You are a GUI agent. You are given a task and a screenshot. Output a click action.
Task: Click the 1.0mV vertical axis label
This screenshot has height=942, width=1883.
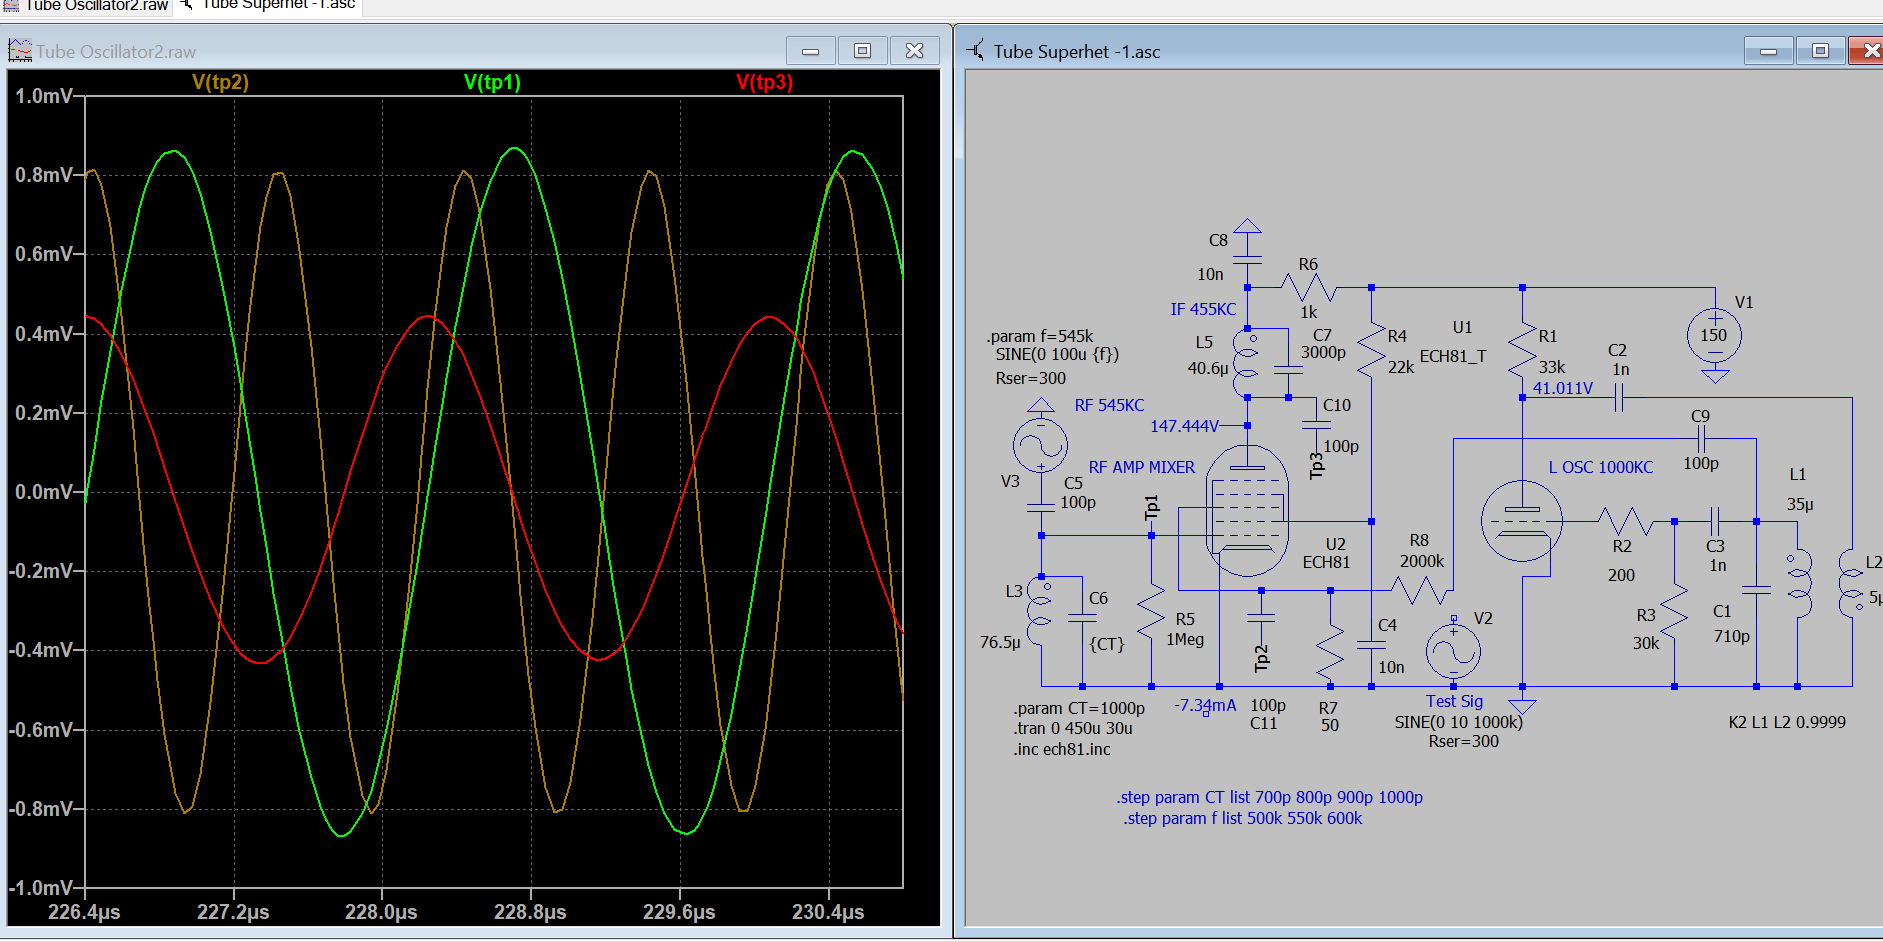click(x=43, y=96)
